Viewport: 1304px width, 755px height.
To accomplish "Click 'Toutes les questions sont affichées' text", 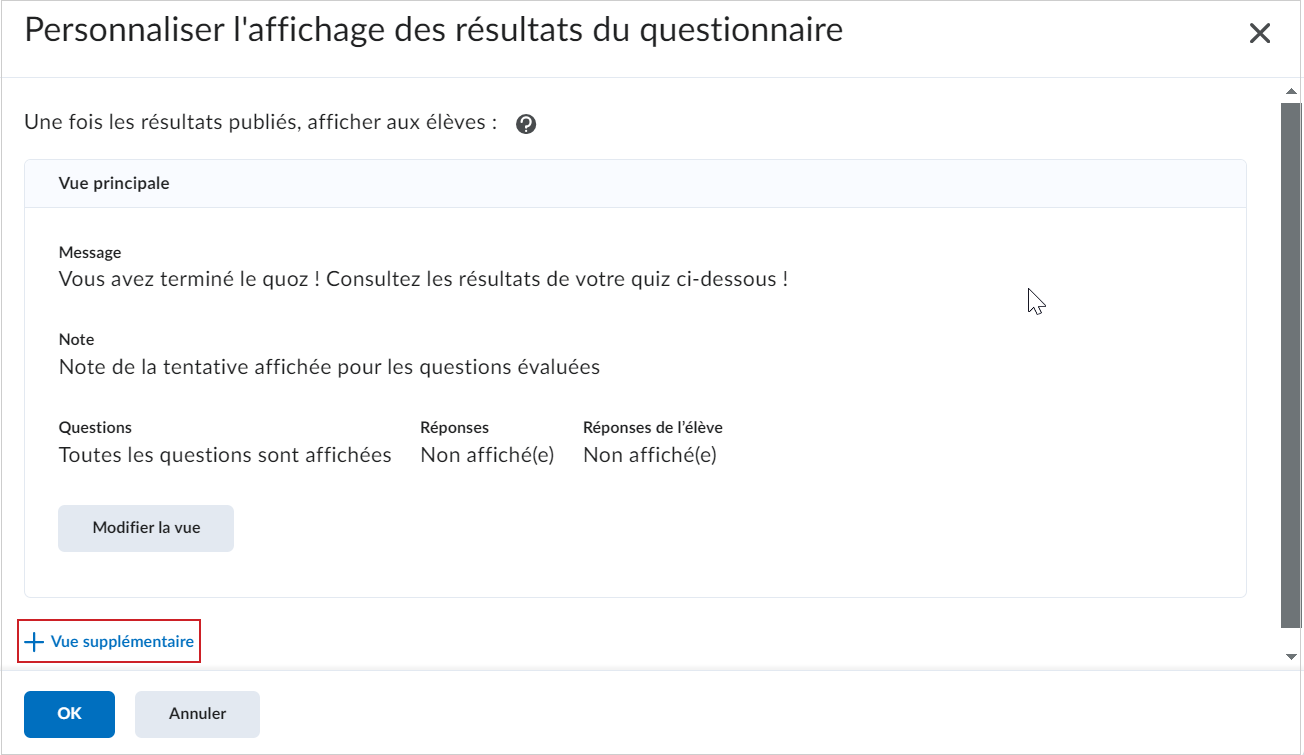I will [x=225, y=455].
